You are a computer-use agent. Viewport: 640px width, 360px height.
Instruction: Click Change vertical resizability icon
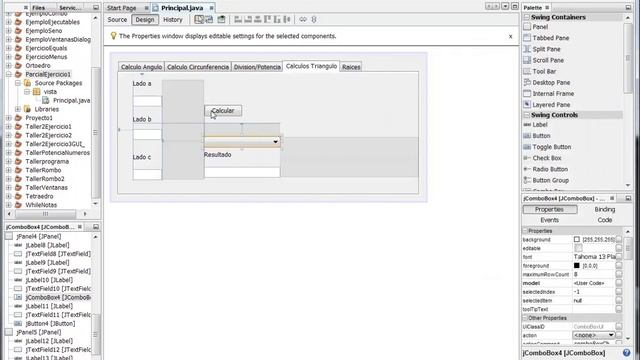pos(314,19)
